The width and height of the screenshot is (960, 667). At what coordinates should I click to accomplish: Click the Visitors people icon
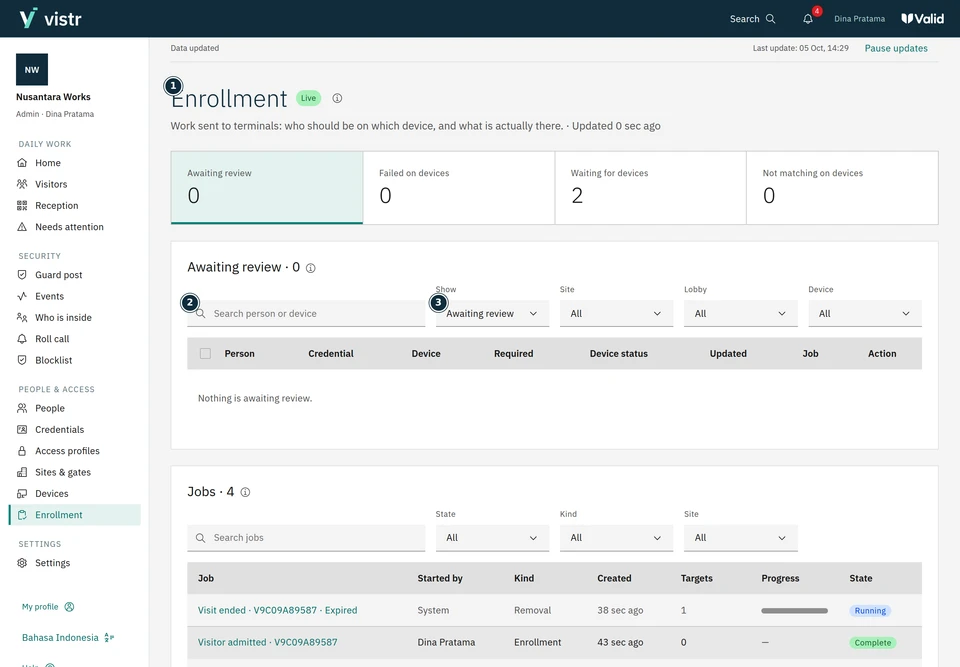pyautogui.click(x=22, y=184)
